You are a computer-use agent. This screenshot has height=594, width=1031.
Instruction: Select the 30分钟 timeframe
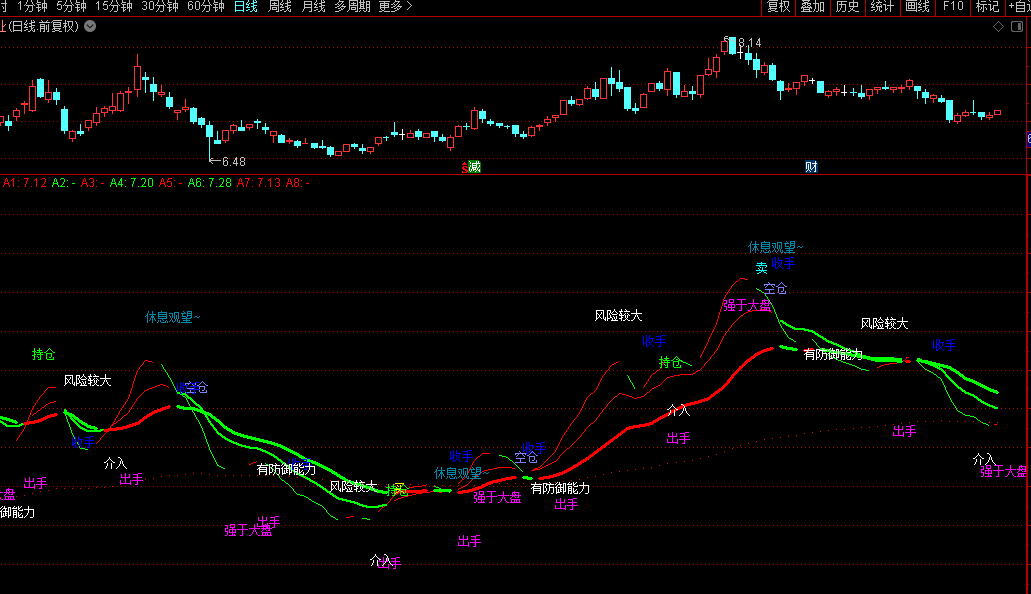(159, 7)
